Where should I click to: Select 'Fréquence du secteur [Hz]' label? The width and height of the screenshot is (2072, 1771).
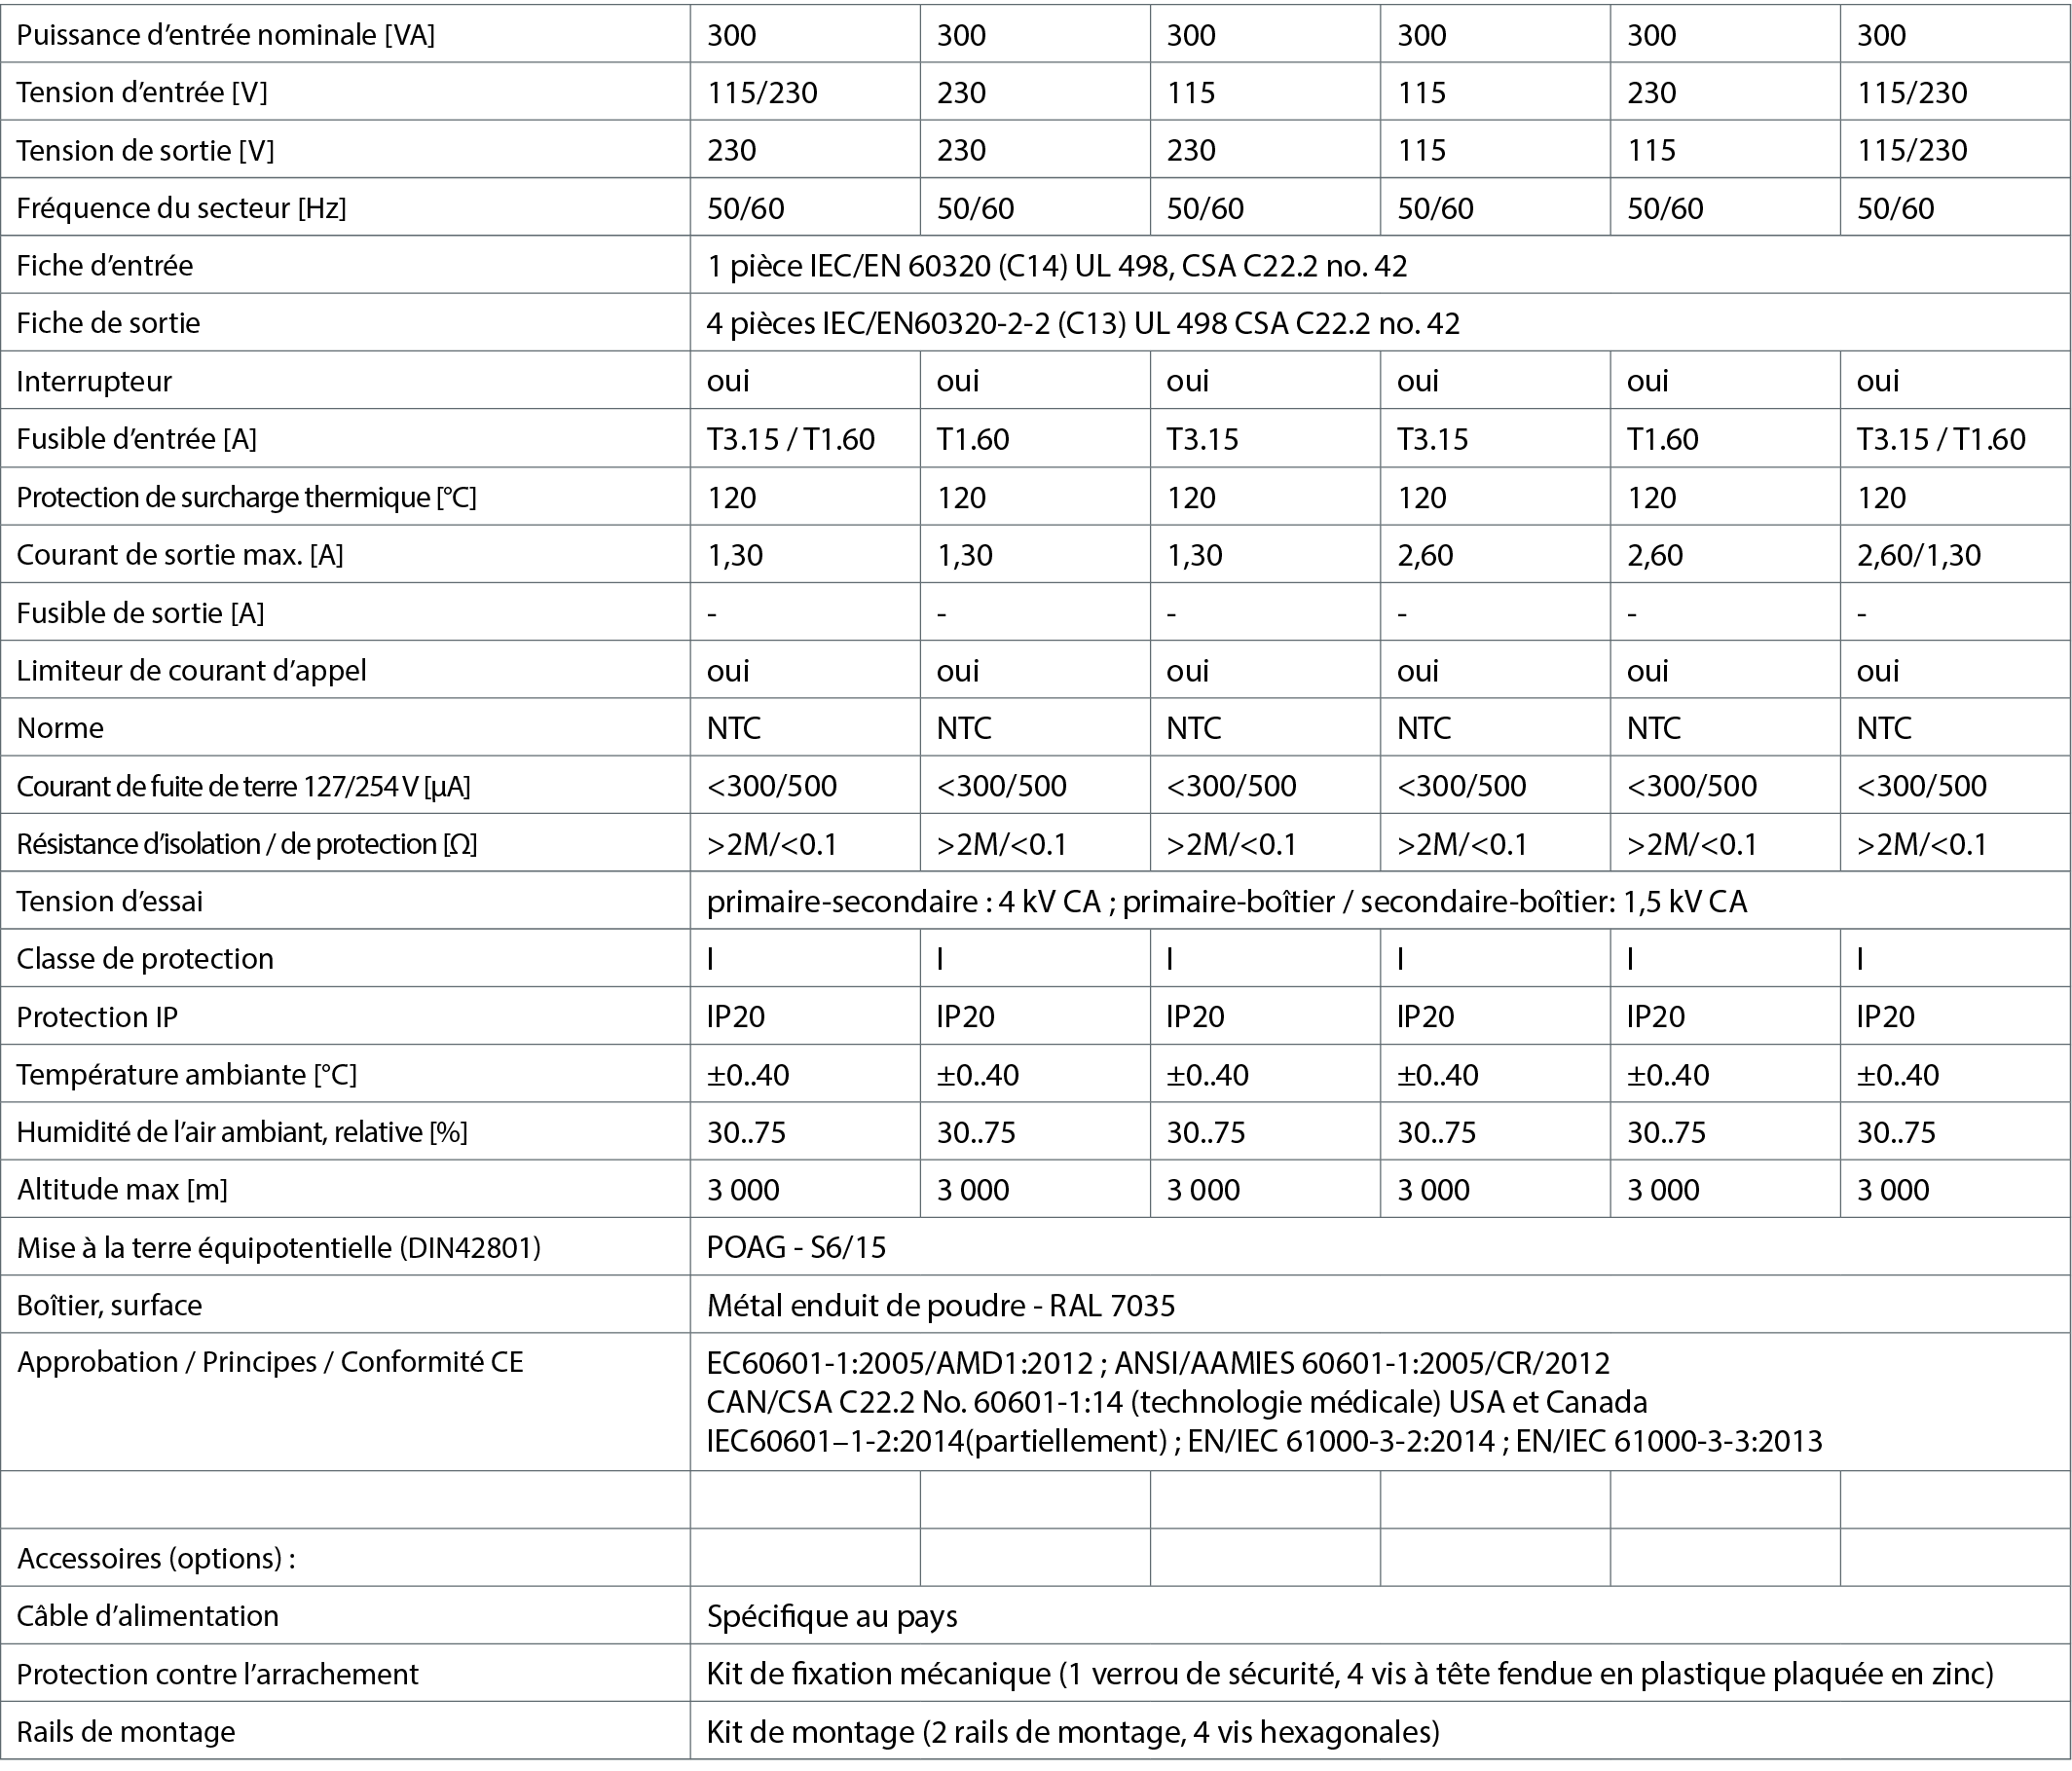[182, 208]
